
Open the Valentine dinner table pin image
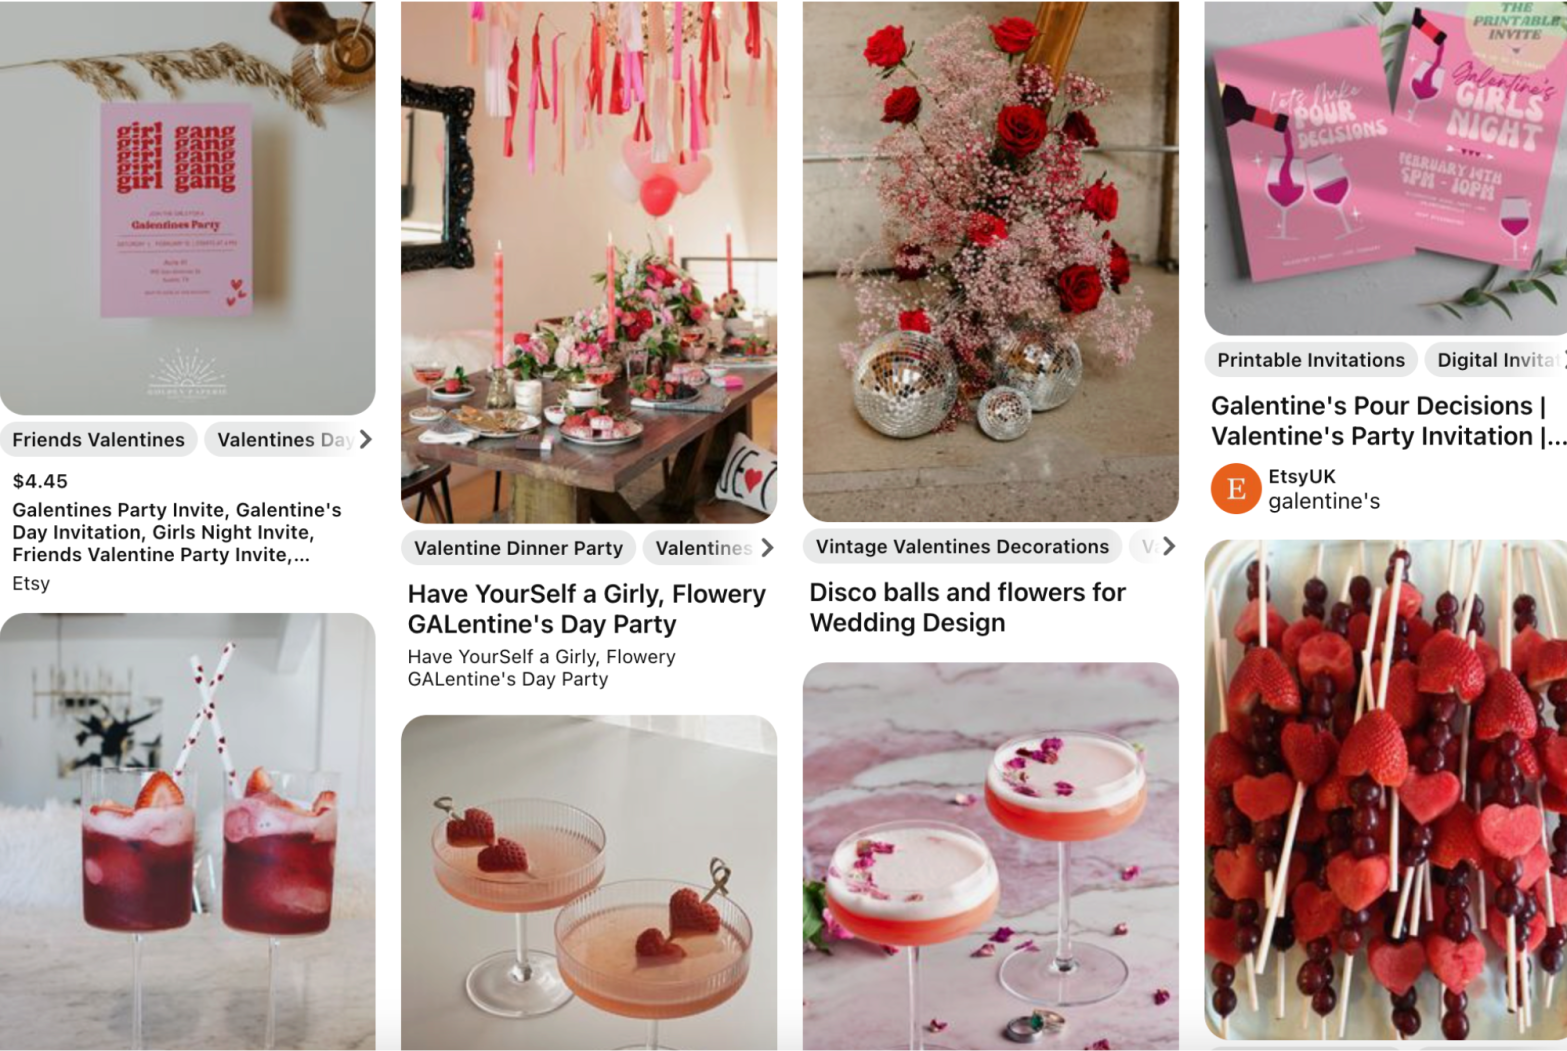pyautogui.click(x=589, y=262)
